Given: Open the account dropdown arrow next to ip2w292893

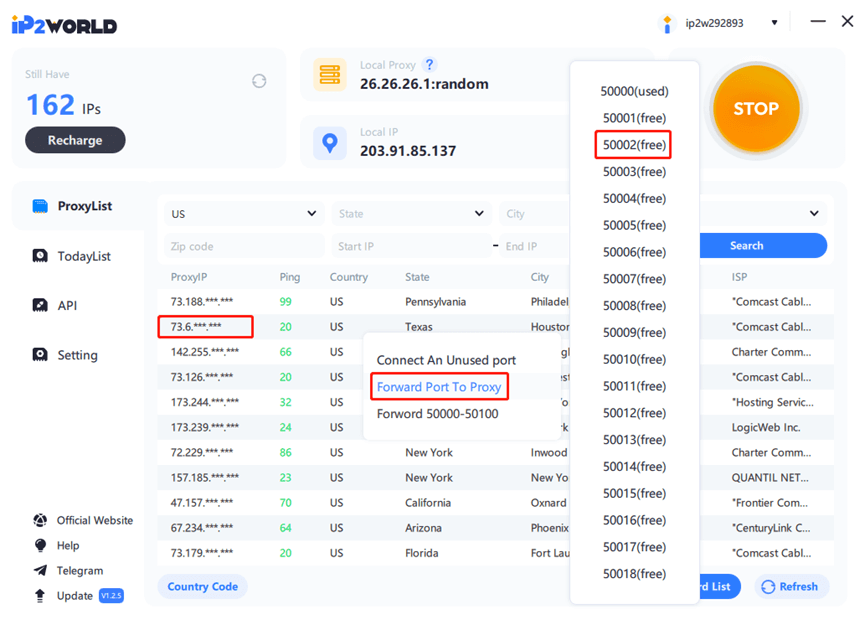Looking at the screenshot, I should [775, 23].
